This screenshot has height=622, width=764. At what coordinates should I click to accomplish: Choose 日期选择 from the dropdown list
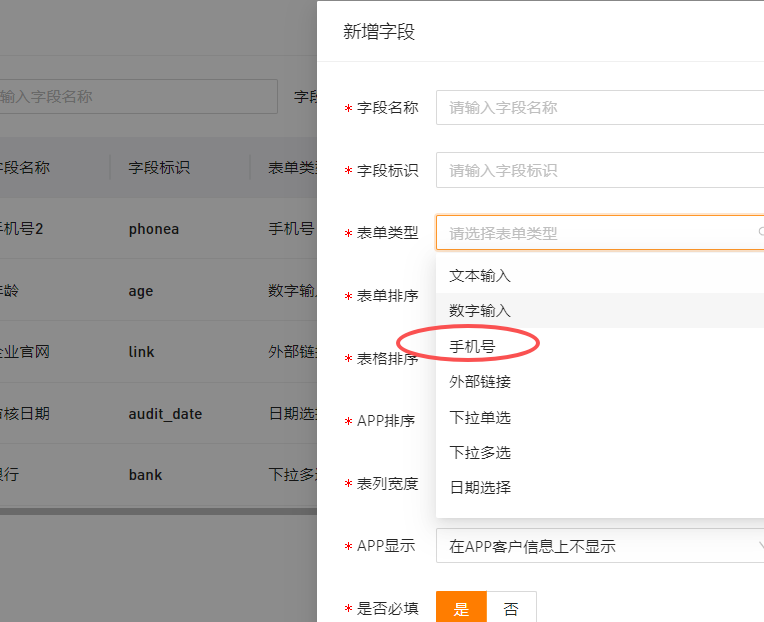480,487
